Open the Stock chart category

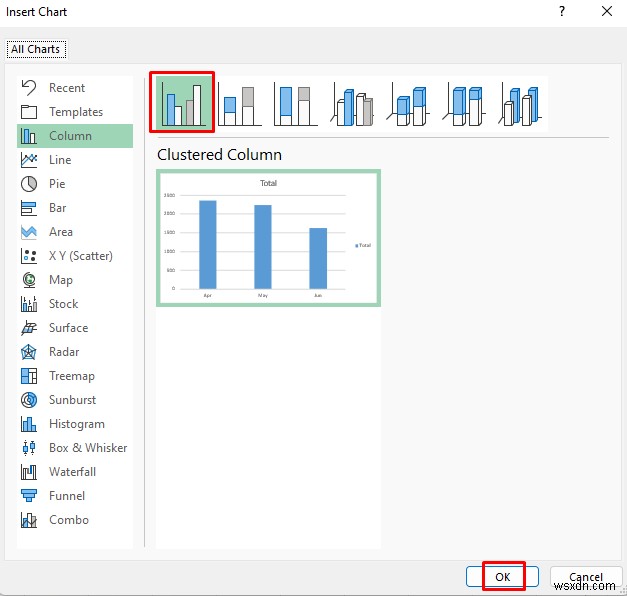click(x=75, y=304)
